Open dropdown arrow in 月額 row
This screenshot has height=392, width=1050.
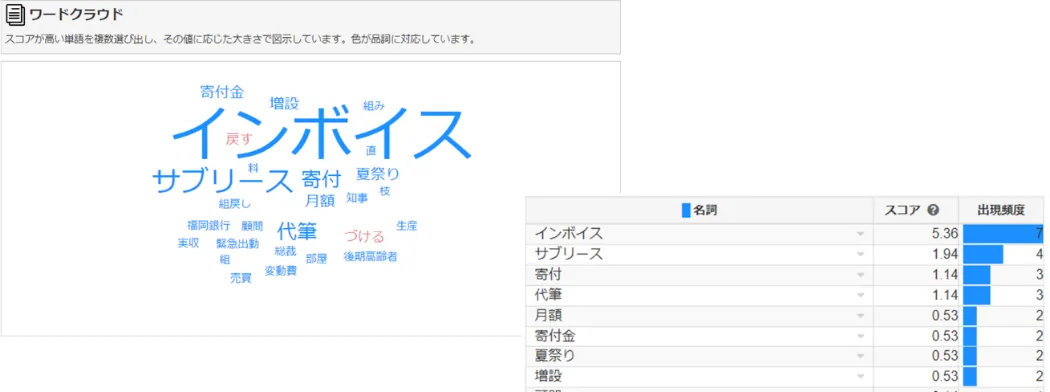(x=860, y=316)
